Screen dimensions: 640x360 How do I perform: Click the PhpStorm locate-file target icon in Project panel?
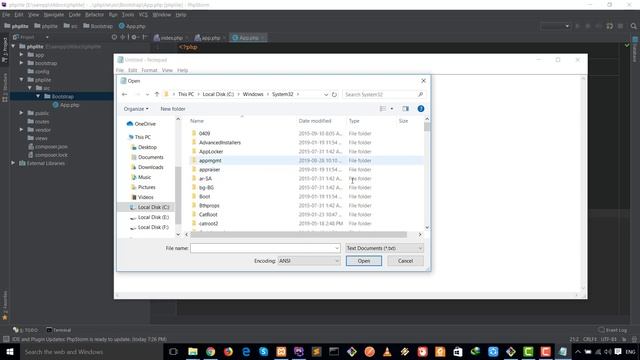(x=114, y=37)
